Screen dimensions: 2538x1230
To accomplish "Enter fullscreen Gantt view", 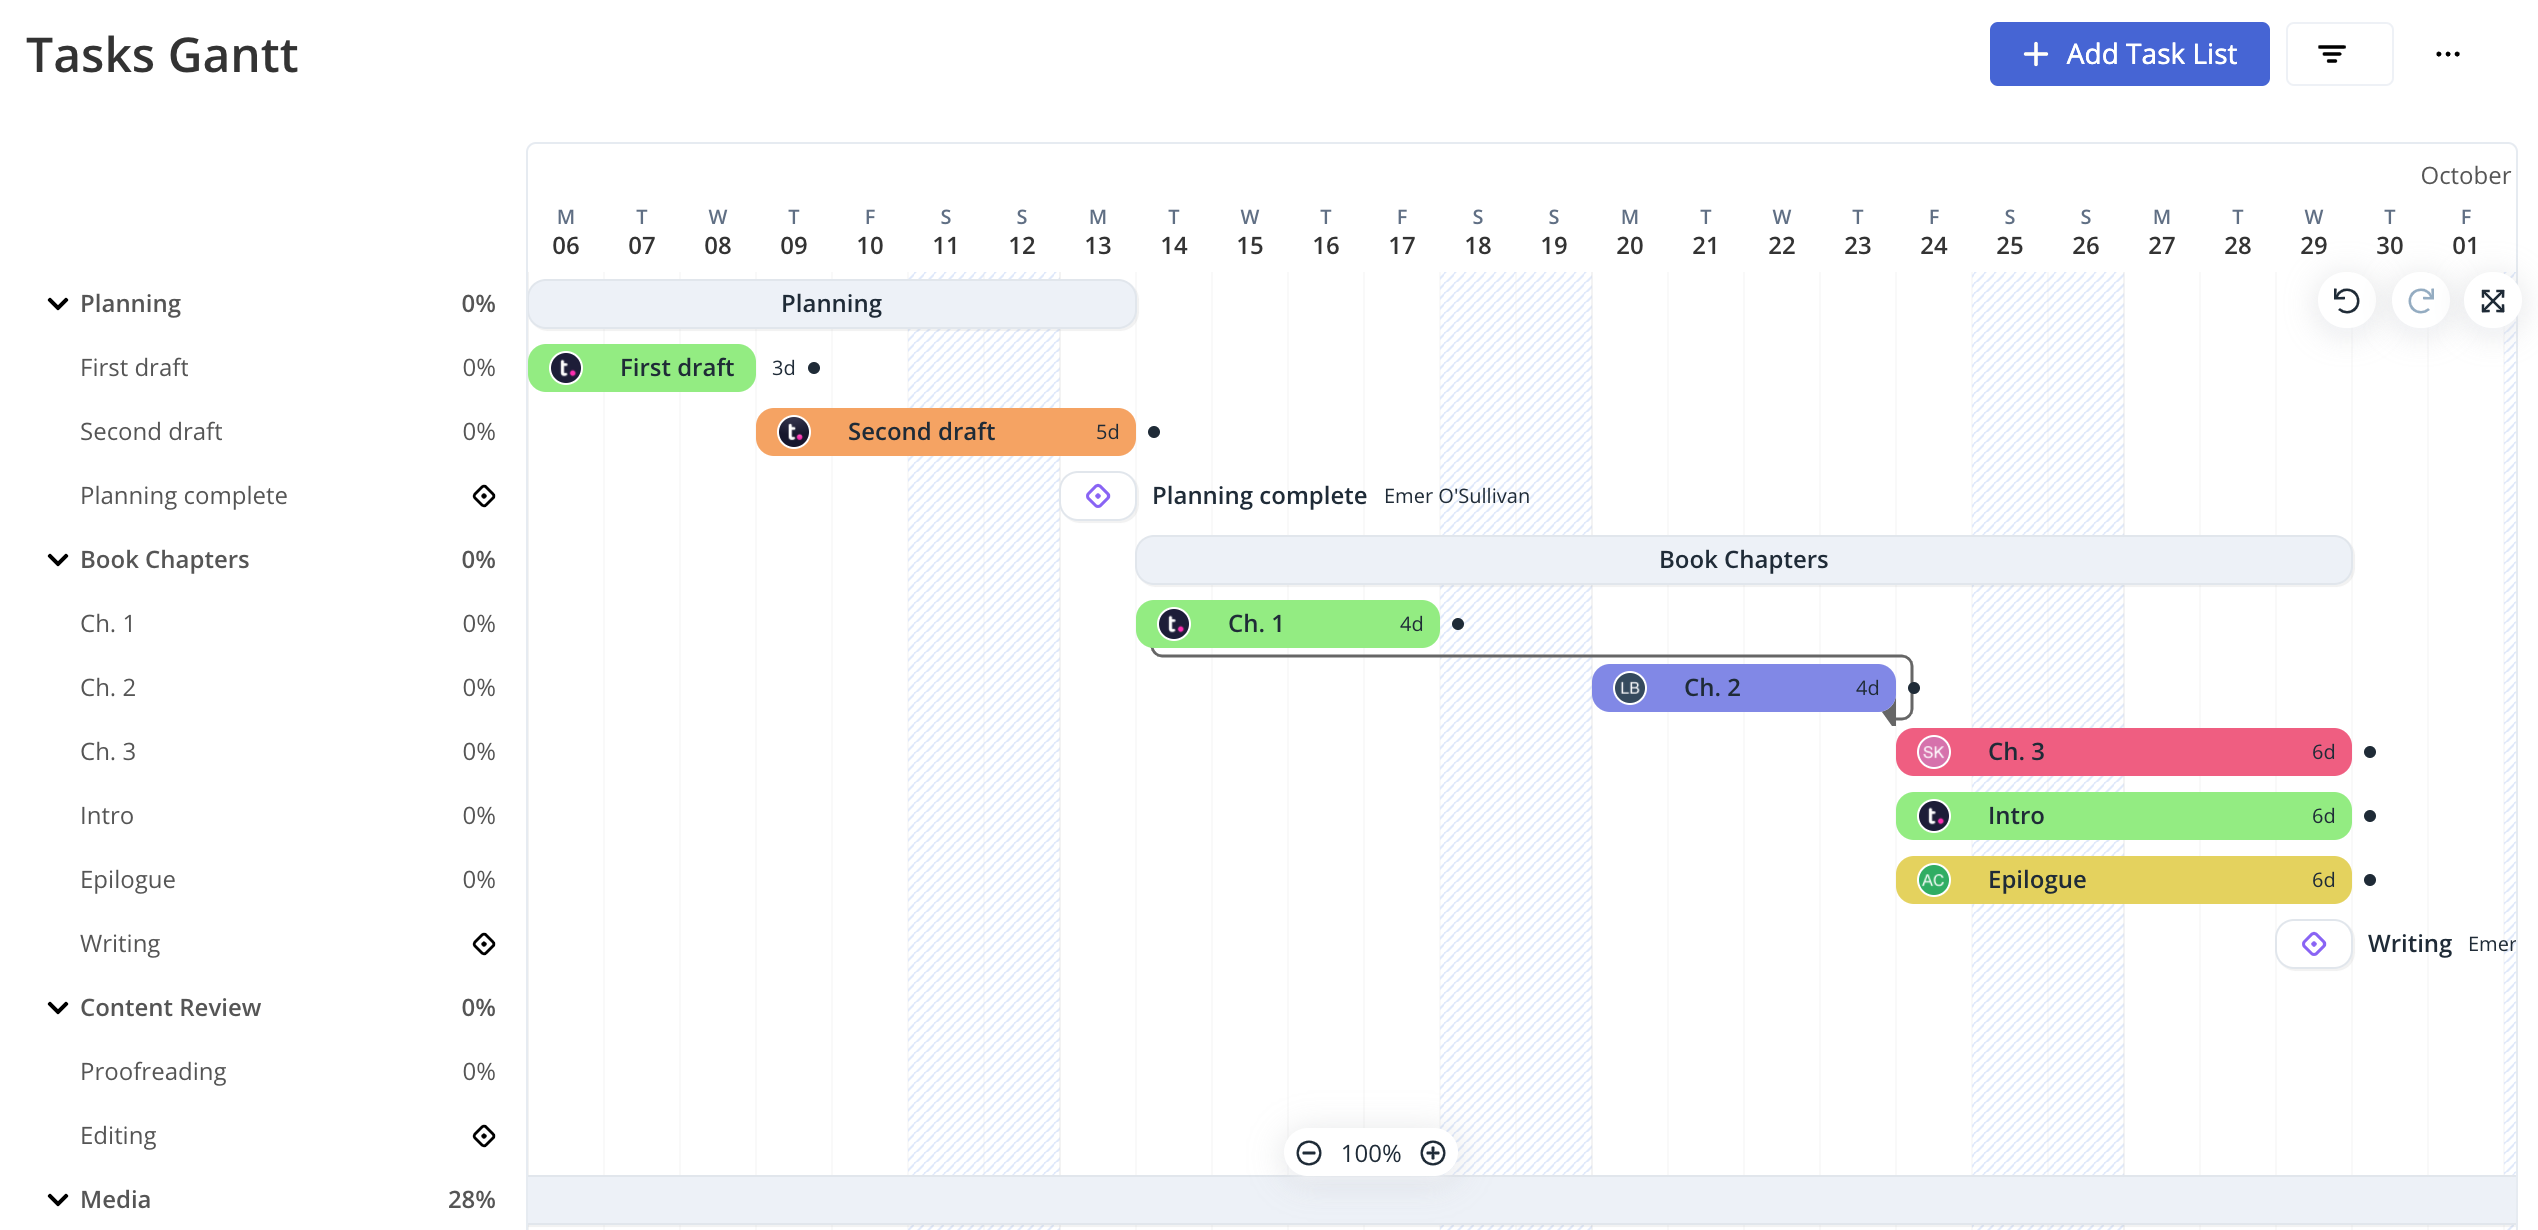I will [2494, 300].
